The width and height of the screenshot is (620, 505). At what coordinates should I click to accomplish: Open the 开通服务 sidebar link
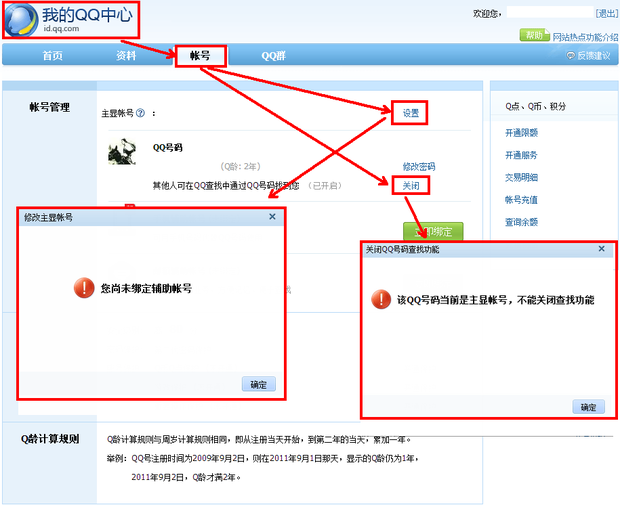pos(521,155)
